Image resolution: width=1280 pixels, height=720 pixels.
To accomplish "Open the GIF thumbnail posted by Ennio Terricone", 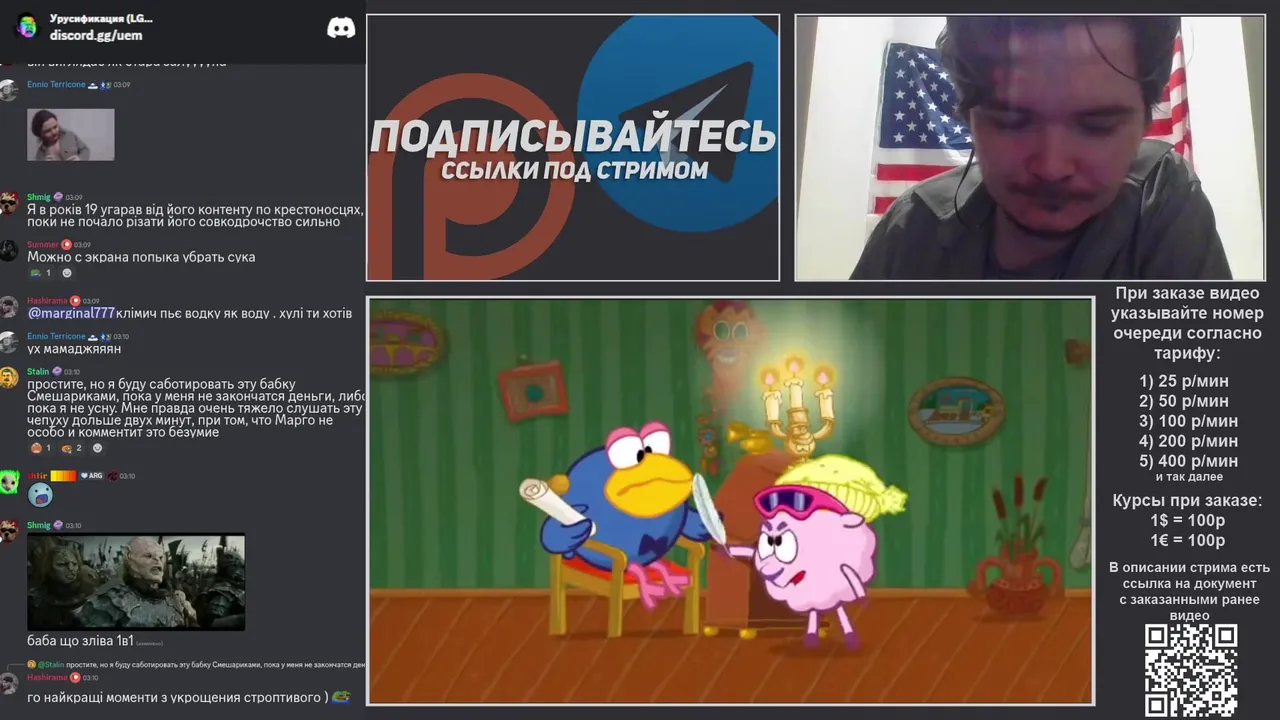I will click(70, 134).
